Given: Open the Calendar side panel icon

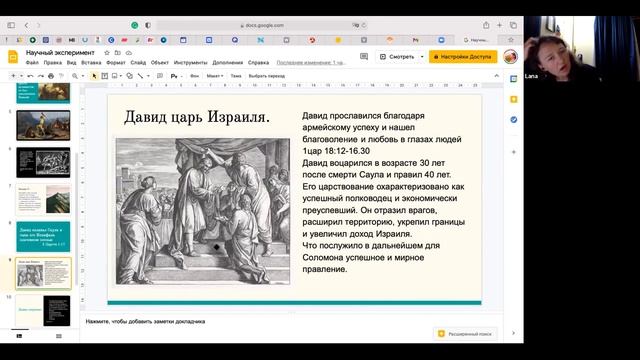Looking at the screenshot, I should click(514, 79).
